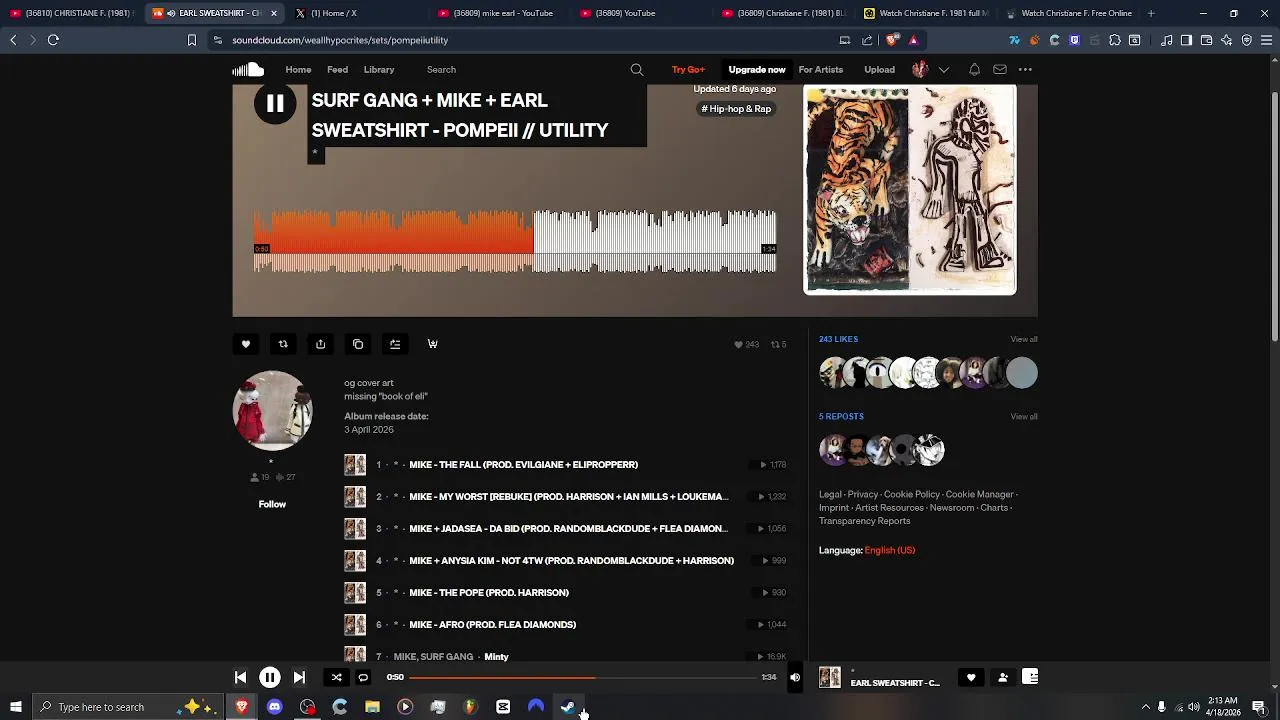1280x720 pixels.
Task: Change language from English (US)
Action: click(x=890, y=550)
